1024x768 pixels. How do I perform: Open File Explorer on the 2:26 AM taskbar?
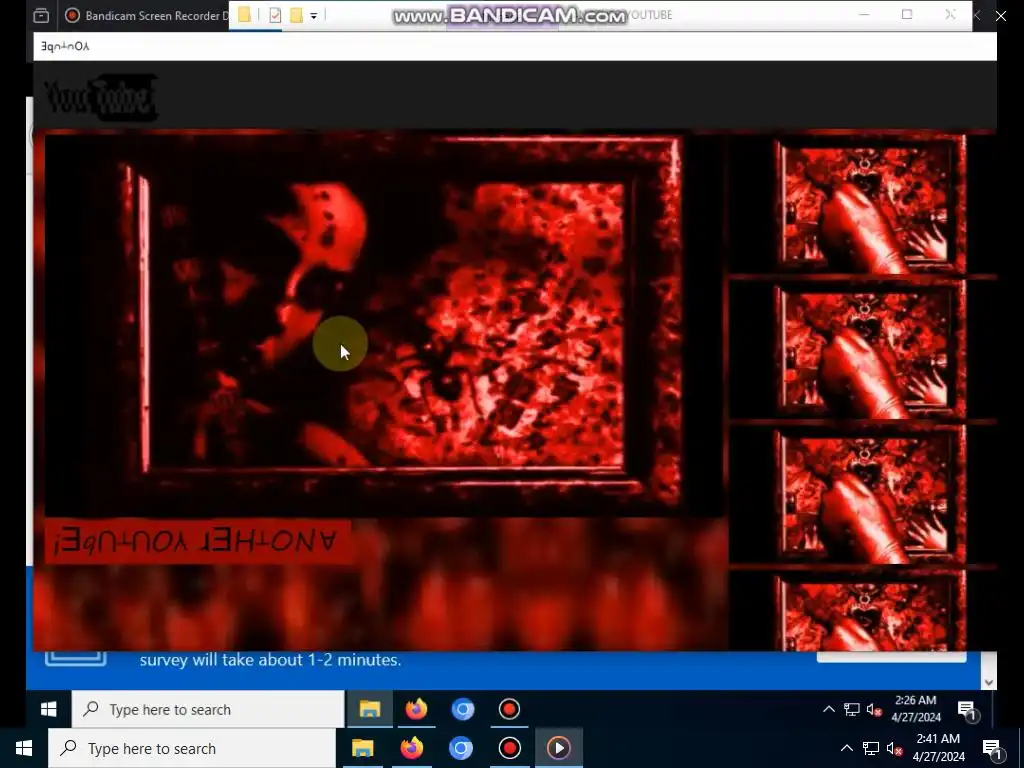point(370,709)
